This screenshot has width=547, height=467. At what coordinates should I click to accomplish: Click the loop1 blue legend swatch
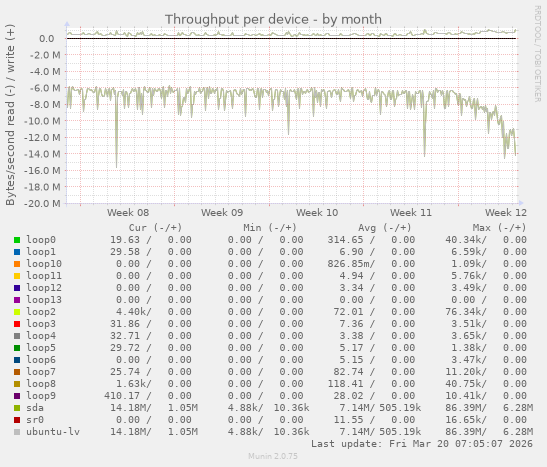pyautogui.click(x=17, y=252)
